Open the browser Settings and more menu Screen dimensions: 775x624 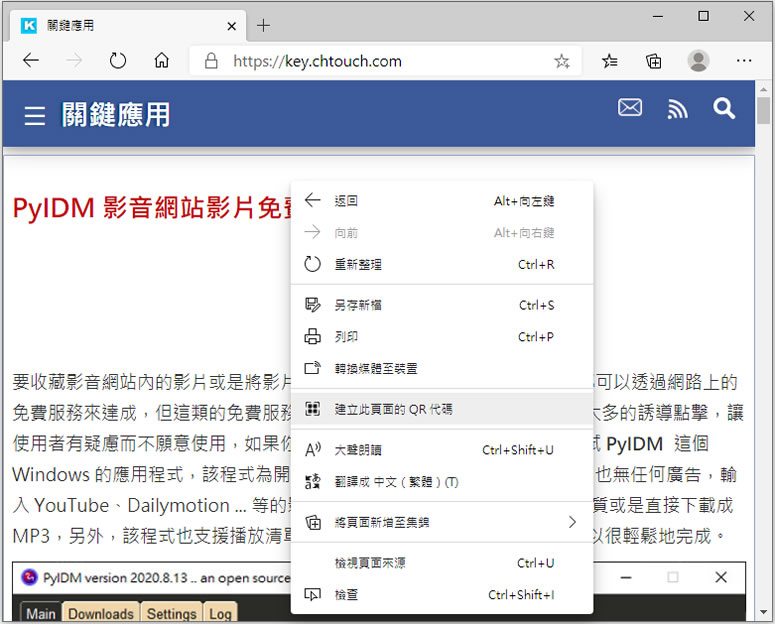click(743, 61)
